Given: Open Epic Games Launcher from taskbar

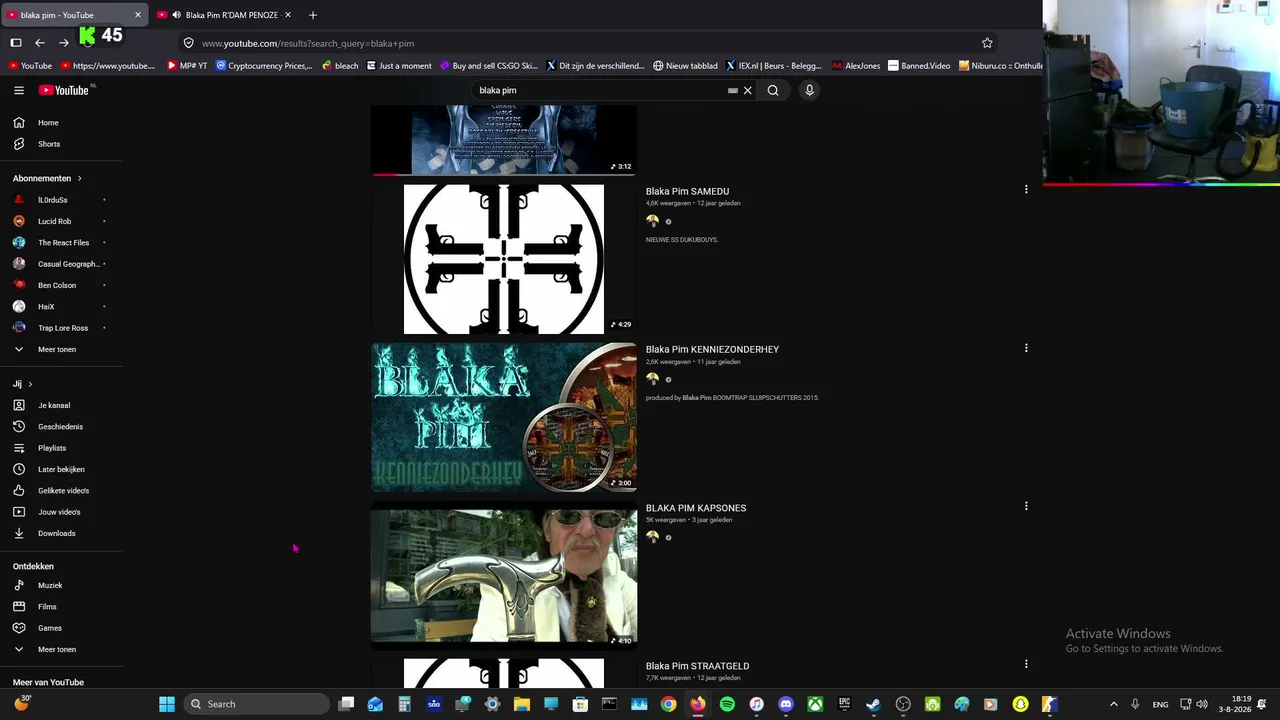Looking at the screenshot, I should click(x=844, y=704).
